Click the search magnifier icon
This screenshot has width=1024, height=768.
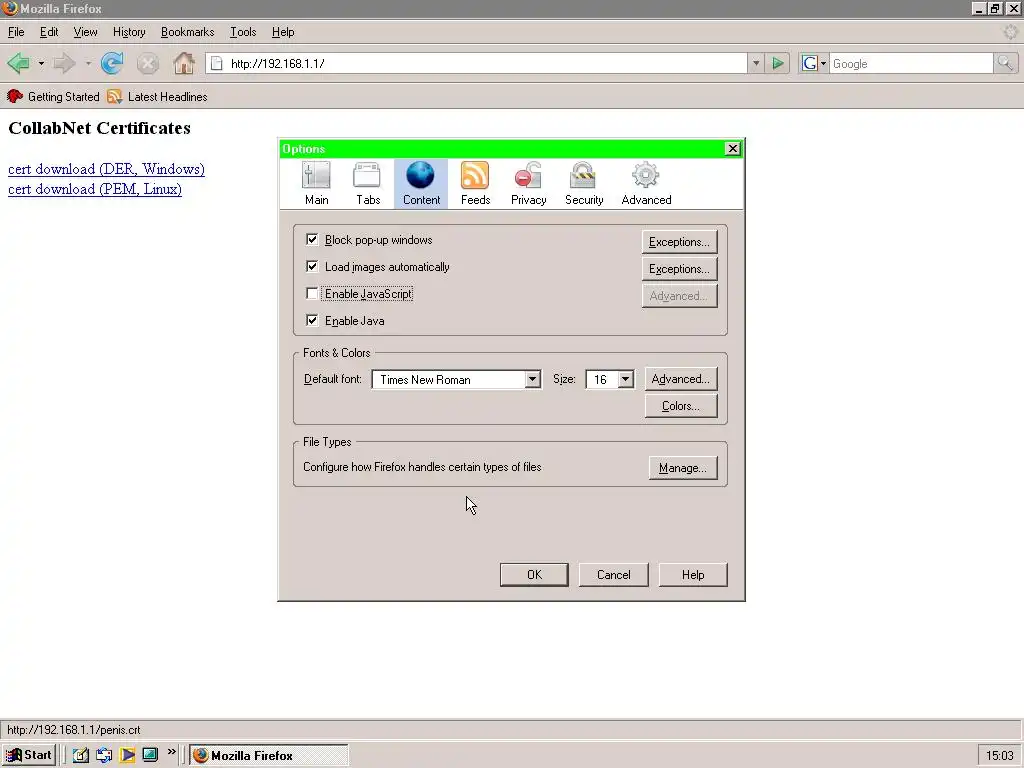(1004, 63)
